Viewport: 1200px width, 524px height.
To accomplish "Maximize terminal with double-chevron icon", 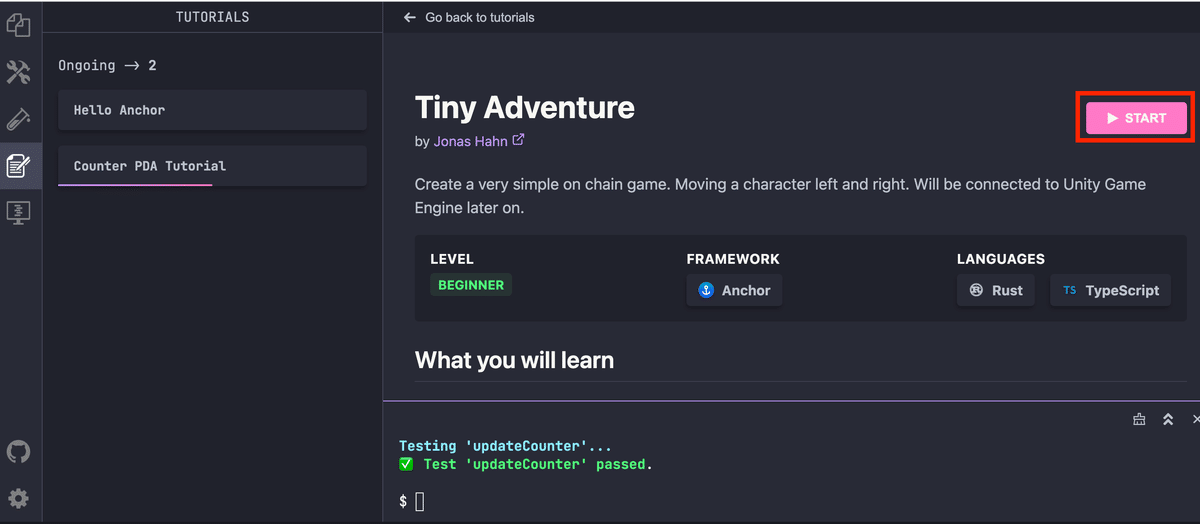I will pyautogui.click(x=1167, y=420).
